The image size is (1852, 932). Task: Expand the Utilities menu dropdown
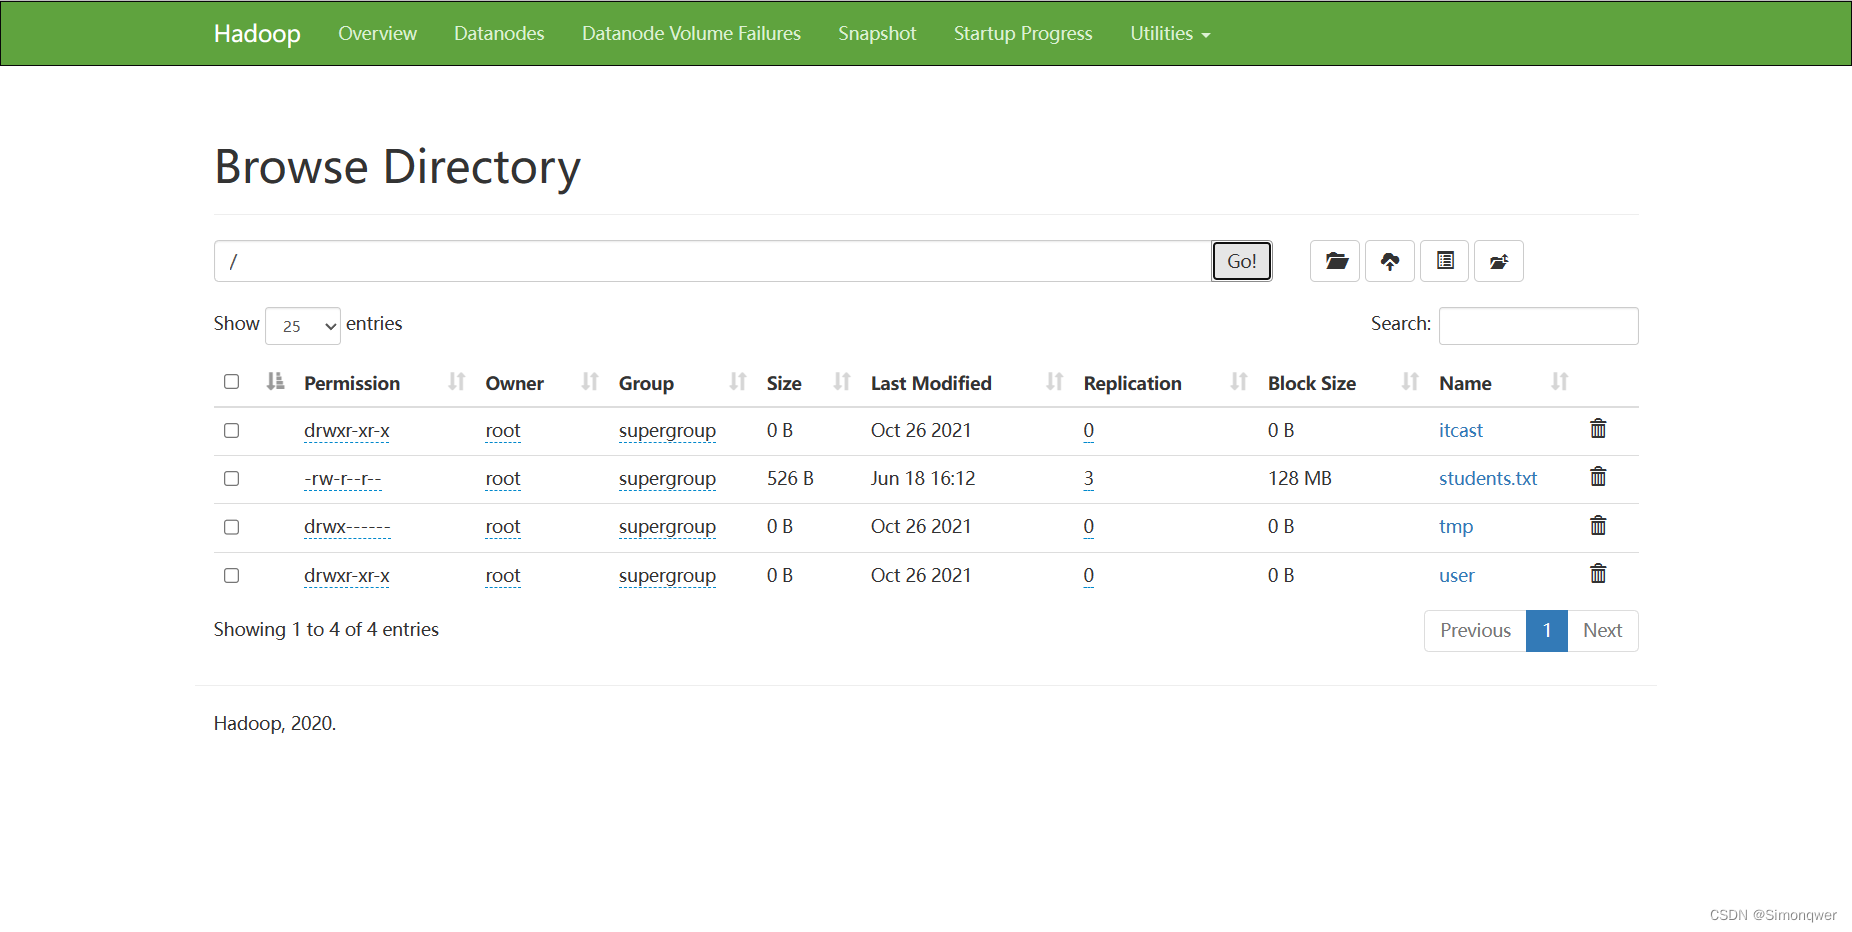[x=1170, y=34]
